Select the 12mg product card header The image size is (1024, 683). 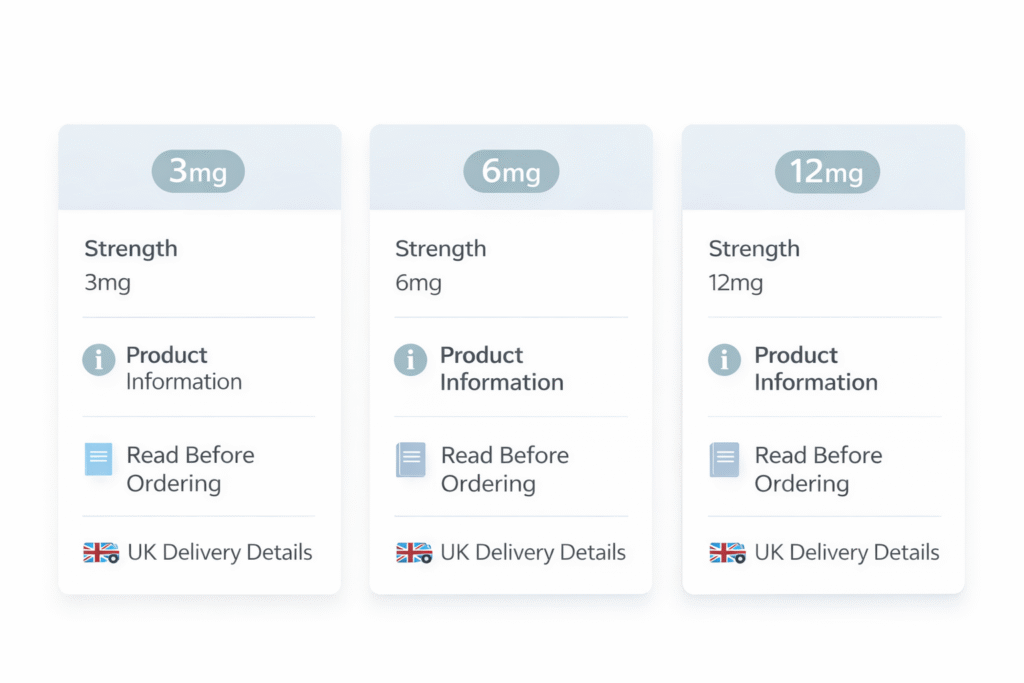coord(824,165)
